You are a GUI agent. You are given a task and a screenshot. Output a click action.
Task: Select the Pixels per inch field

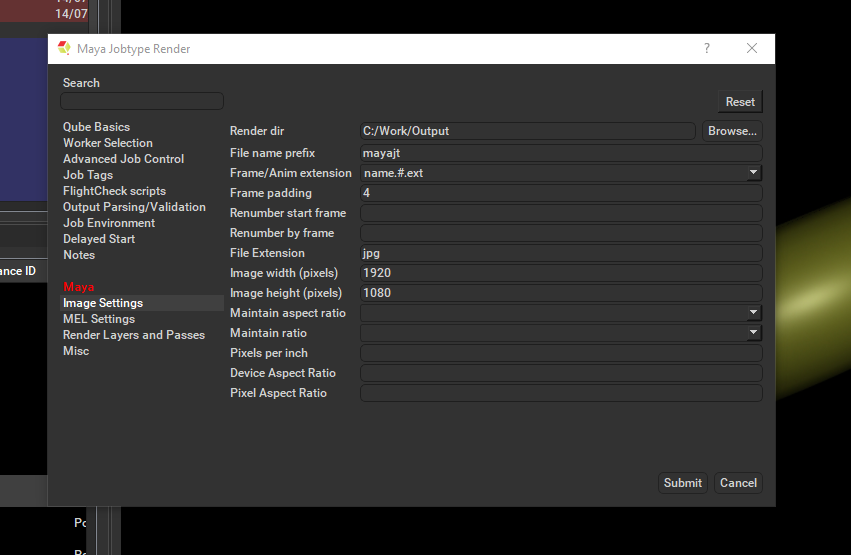pos(560,353)
